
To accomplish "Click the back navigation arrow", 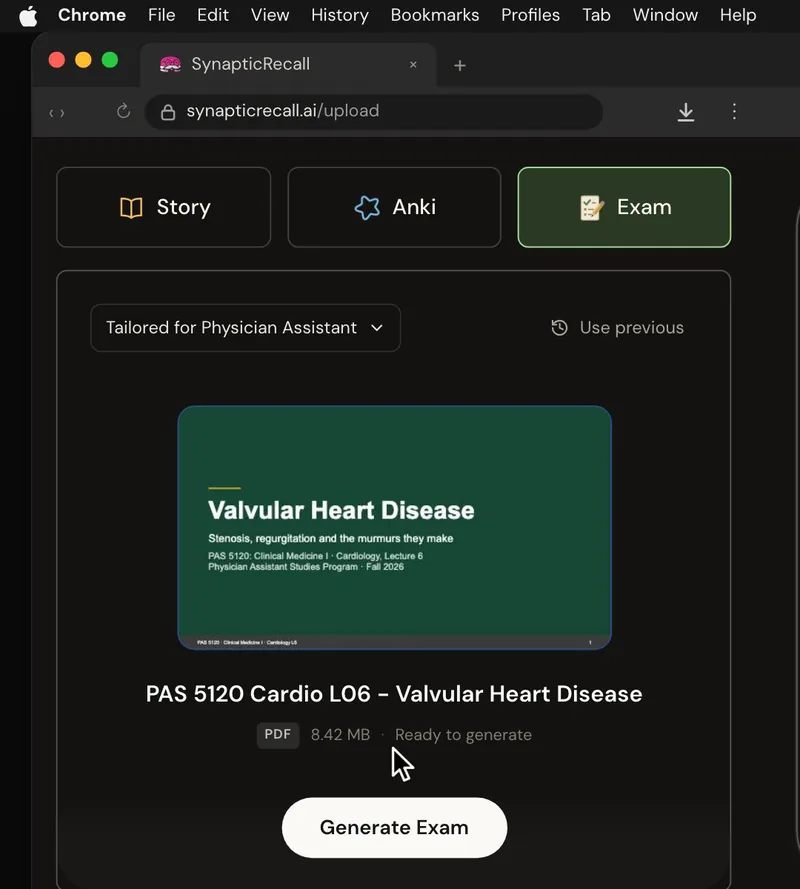I will (51, 113).
